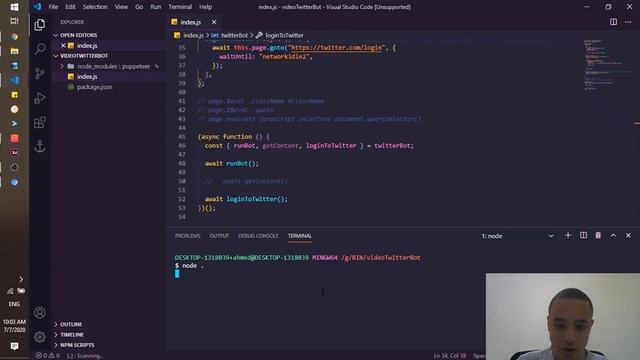This screenshot has height=360, width=640.
Task: Open package.json in the file tree
Action: pos(94,87)
